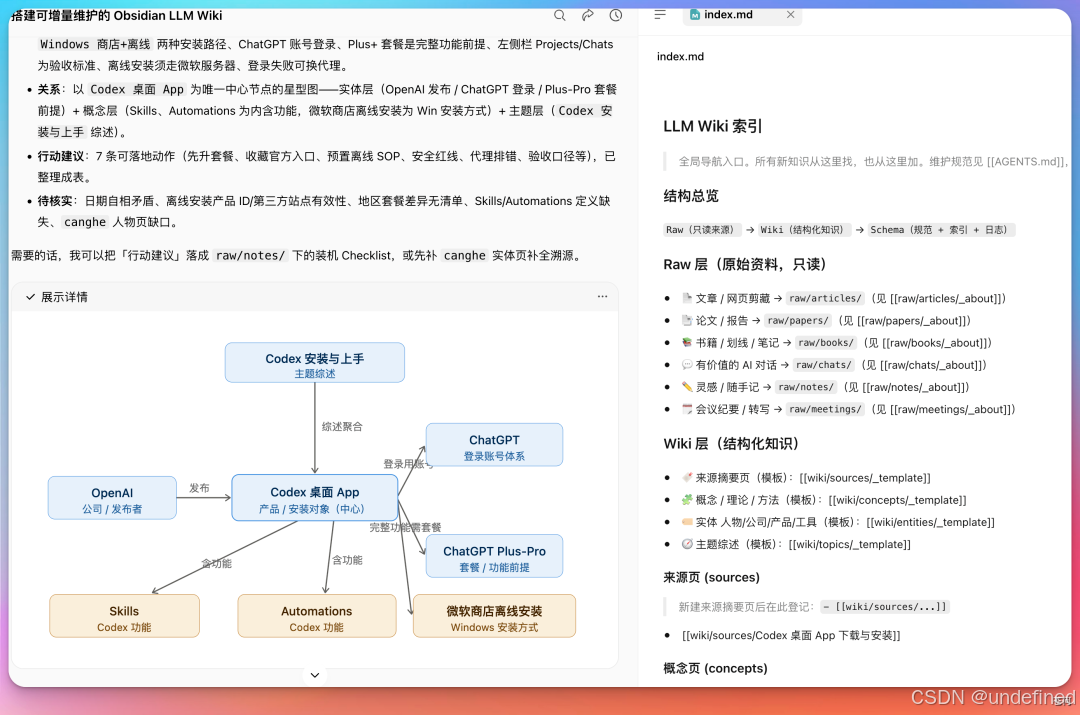Click the 来源页 (sources) heading
The height and width of the screenshot is (715, 1080).
click(x=712, y=577)
